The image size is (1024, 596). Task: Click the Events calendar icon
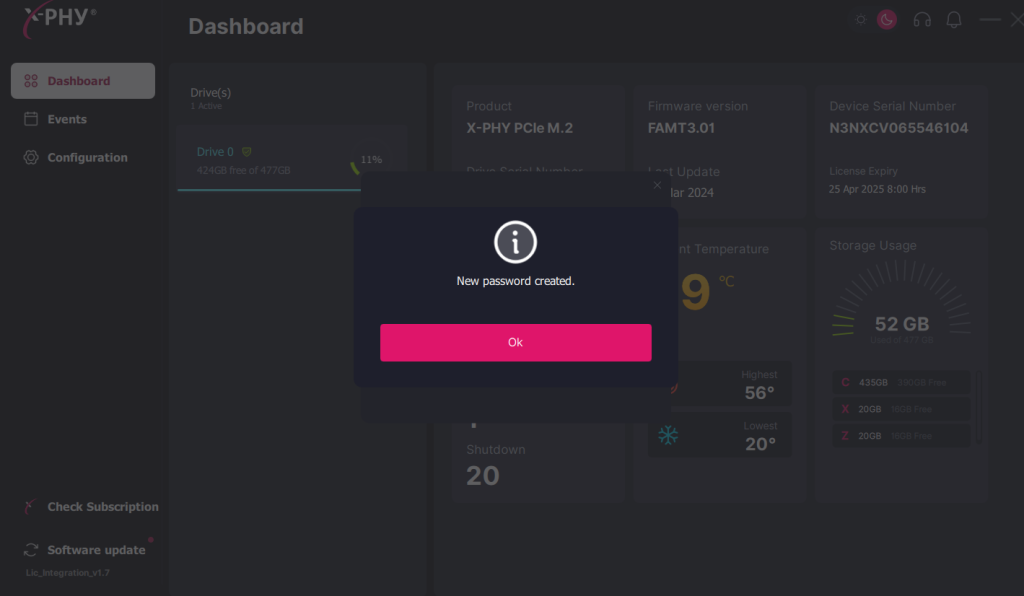click(x=31, y=119)
